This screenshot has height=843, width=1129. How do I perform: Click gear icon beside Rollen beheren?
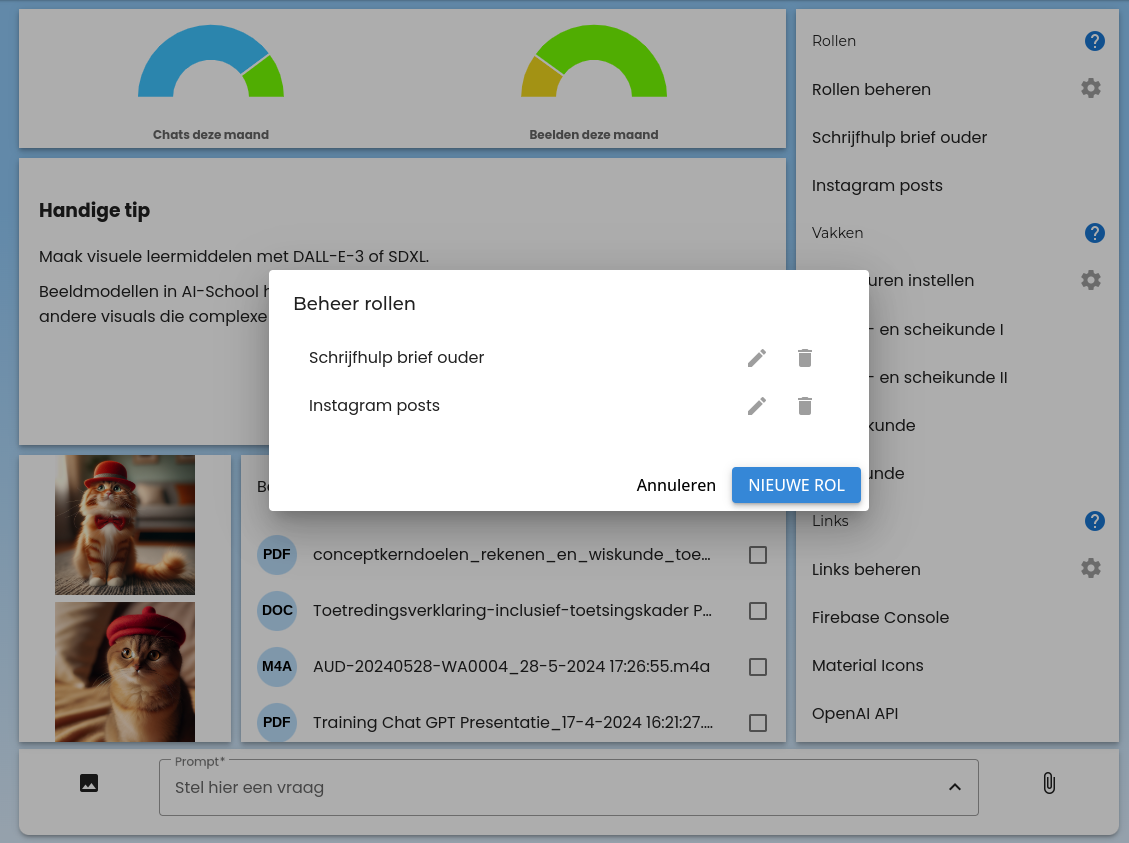pyautogui.click(x=1091, y=89)
